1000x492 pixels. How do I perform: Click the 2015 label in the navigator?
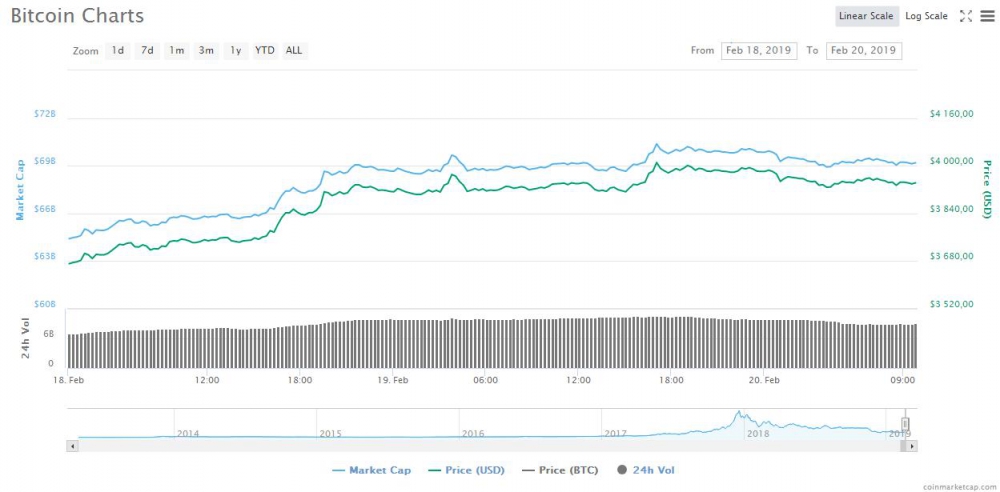click(330, 433)
